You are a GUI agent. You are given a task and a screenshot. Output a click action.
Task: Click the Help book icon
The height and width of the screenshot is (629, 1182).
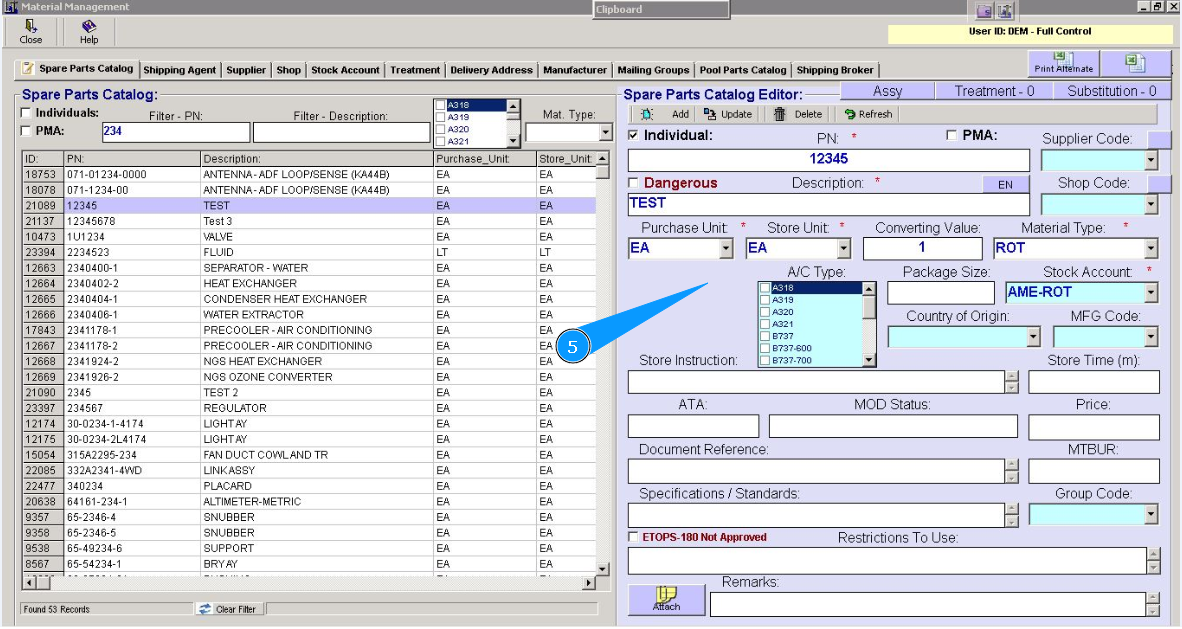[89, 26]
